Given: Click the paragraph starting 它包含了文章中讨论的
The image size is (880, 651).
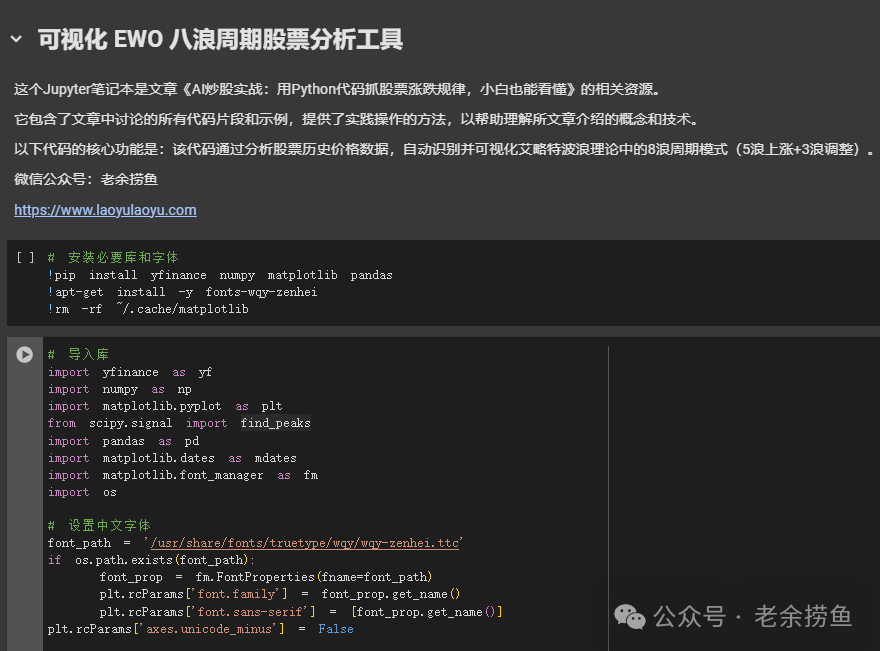Looking at the screenshot, I should (358, 120).
